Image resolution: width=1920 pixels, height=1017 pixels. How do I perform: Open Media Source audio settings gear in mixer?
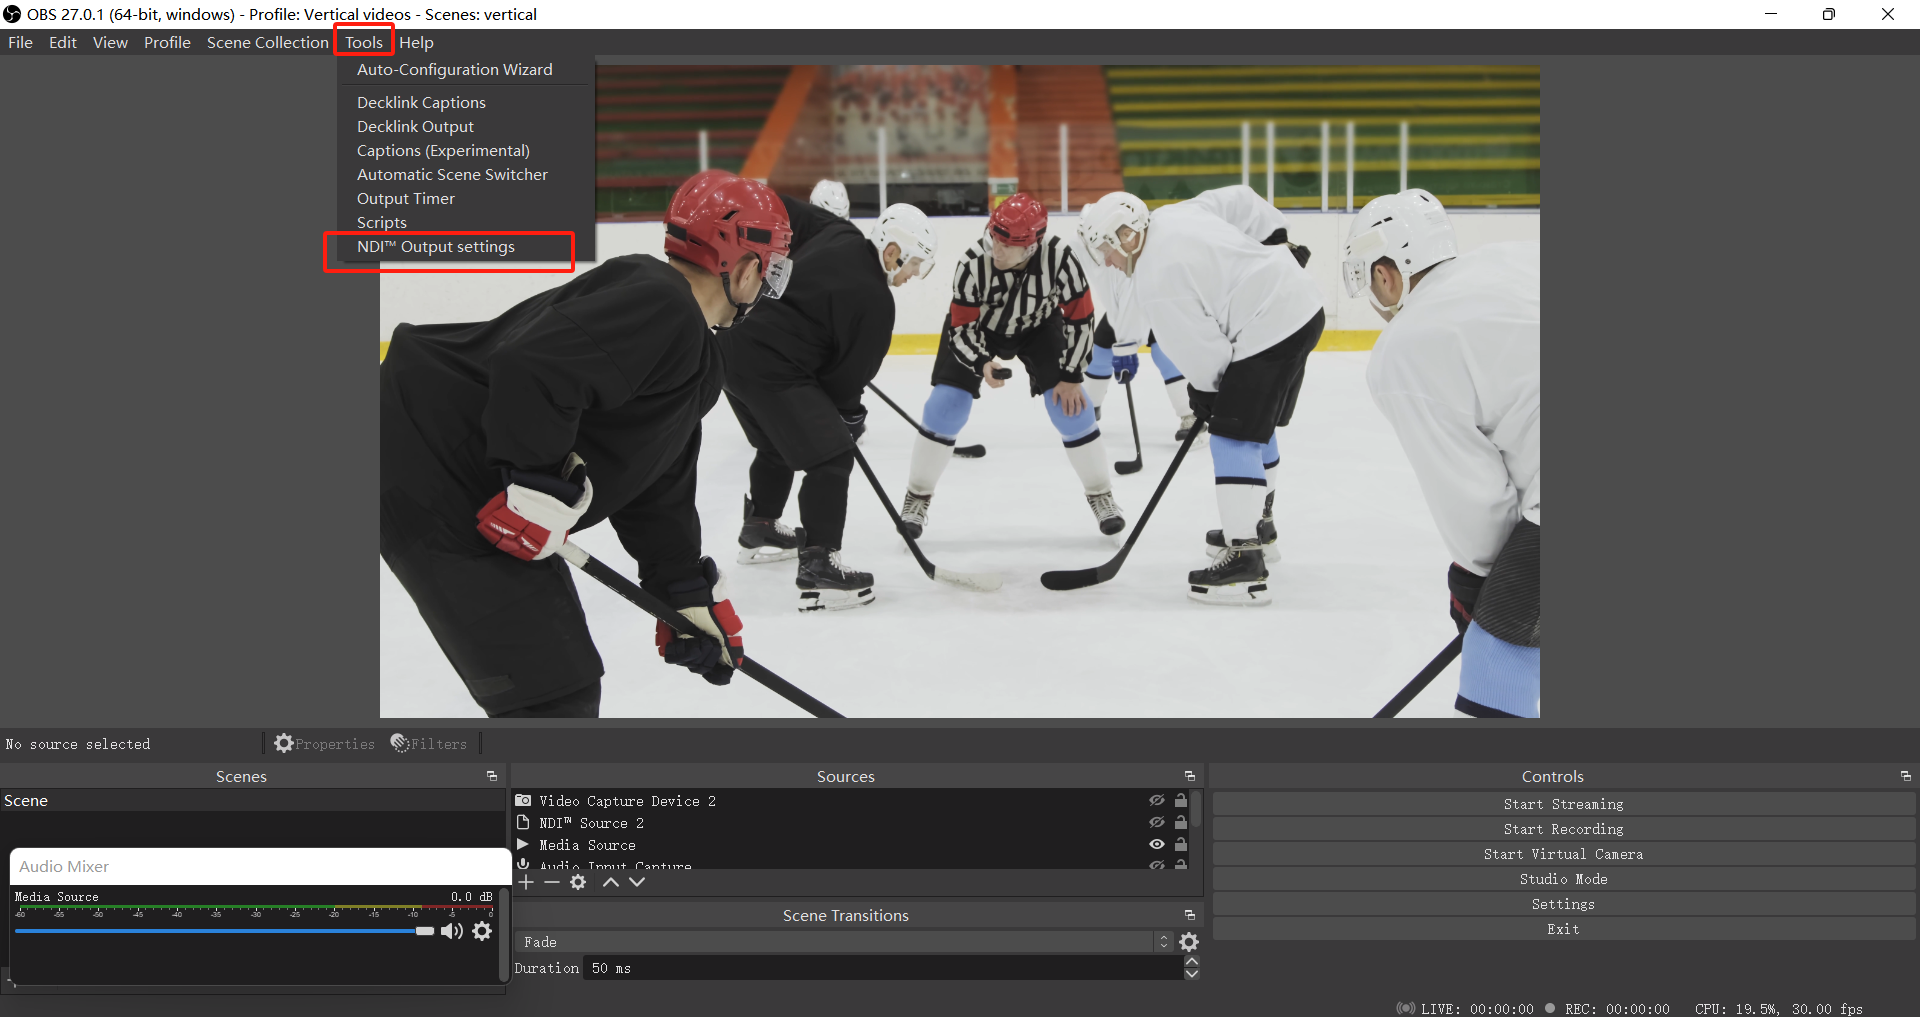483,931
